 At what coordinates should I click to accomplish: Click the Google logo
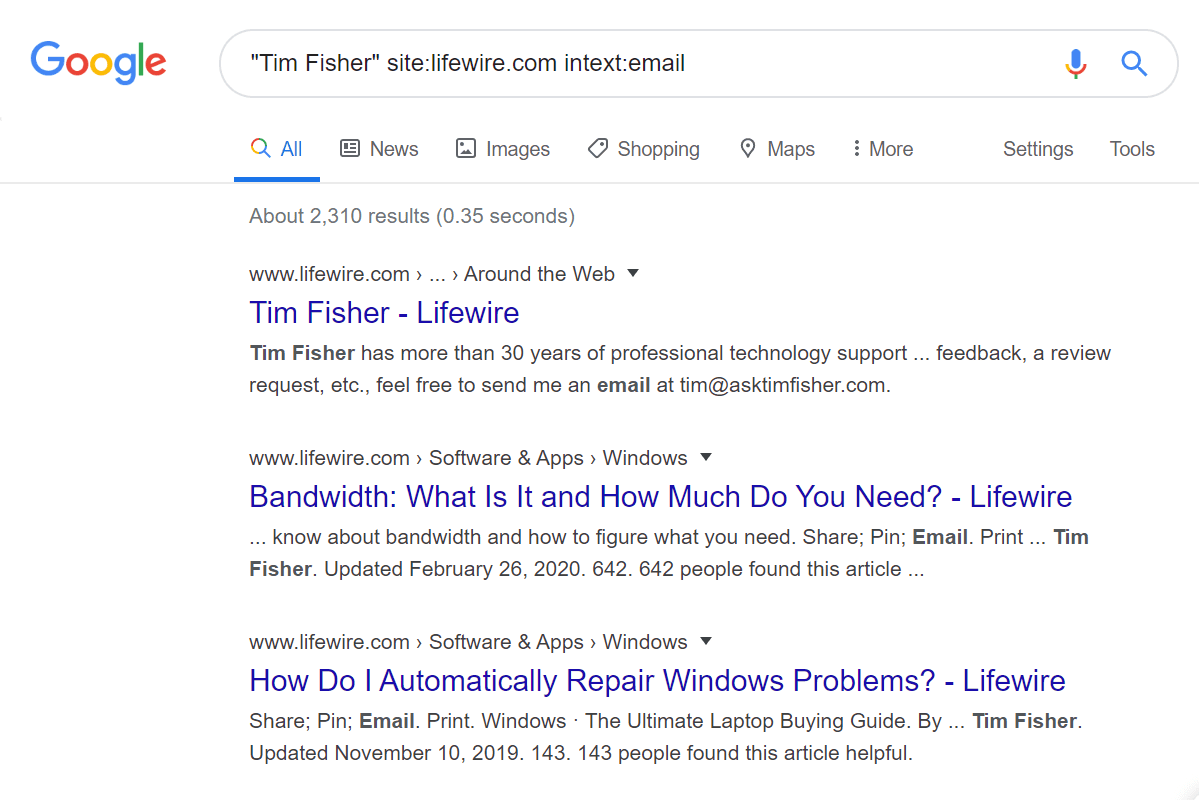pos(98,62)
